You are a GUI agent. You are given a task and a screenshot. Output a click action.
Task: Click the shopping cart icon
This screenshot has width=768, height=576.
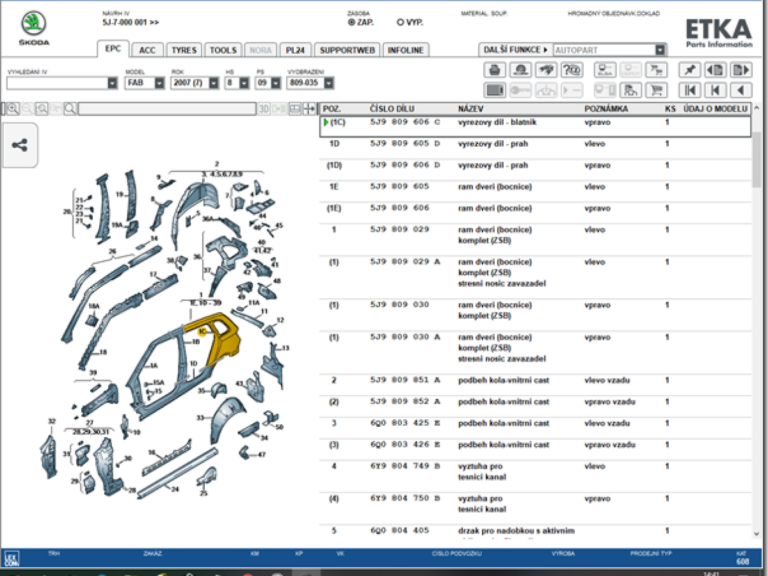(x=657, y=90)
